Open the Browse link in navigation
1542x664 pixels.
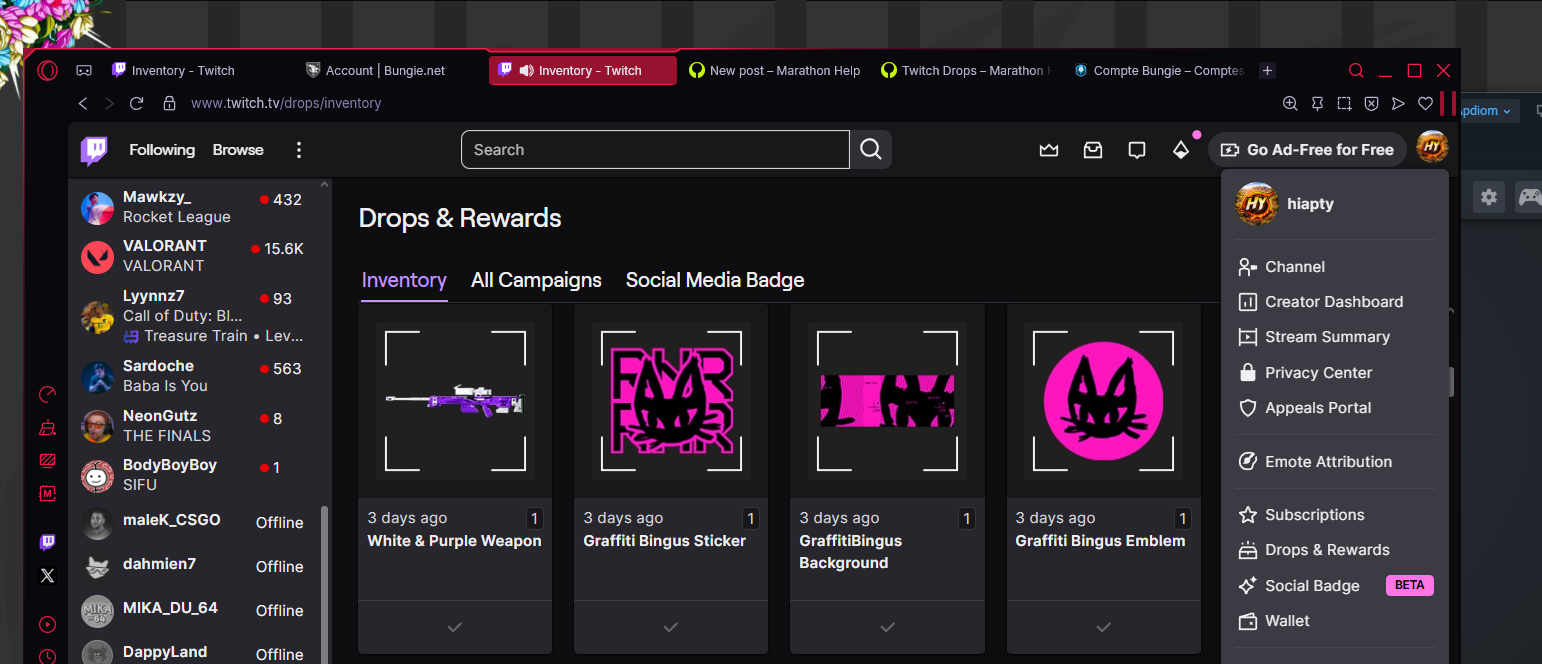(238, 150)
